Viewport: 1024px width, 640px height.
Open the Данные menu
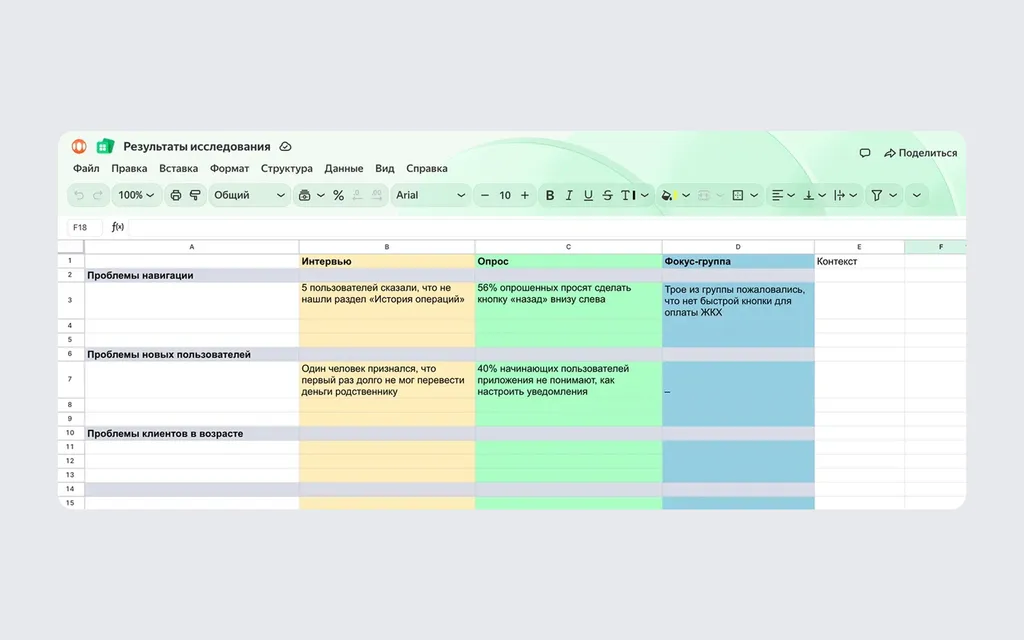click(344, 168)
